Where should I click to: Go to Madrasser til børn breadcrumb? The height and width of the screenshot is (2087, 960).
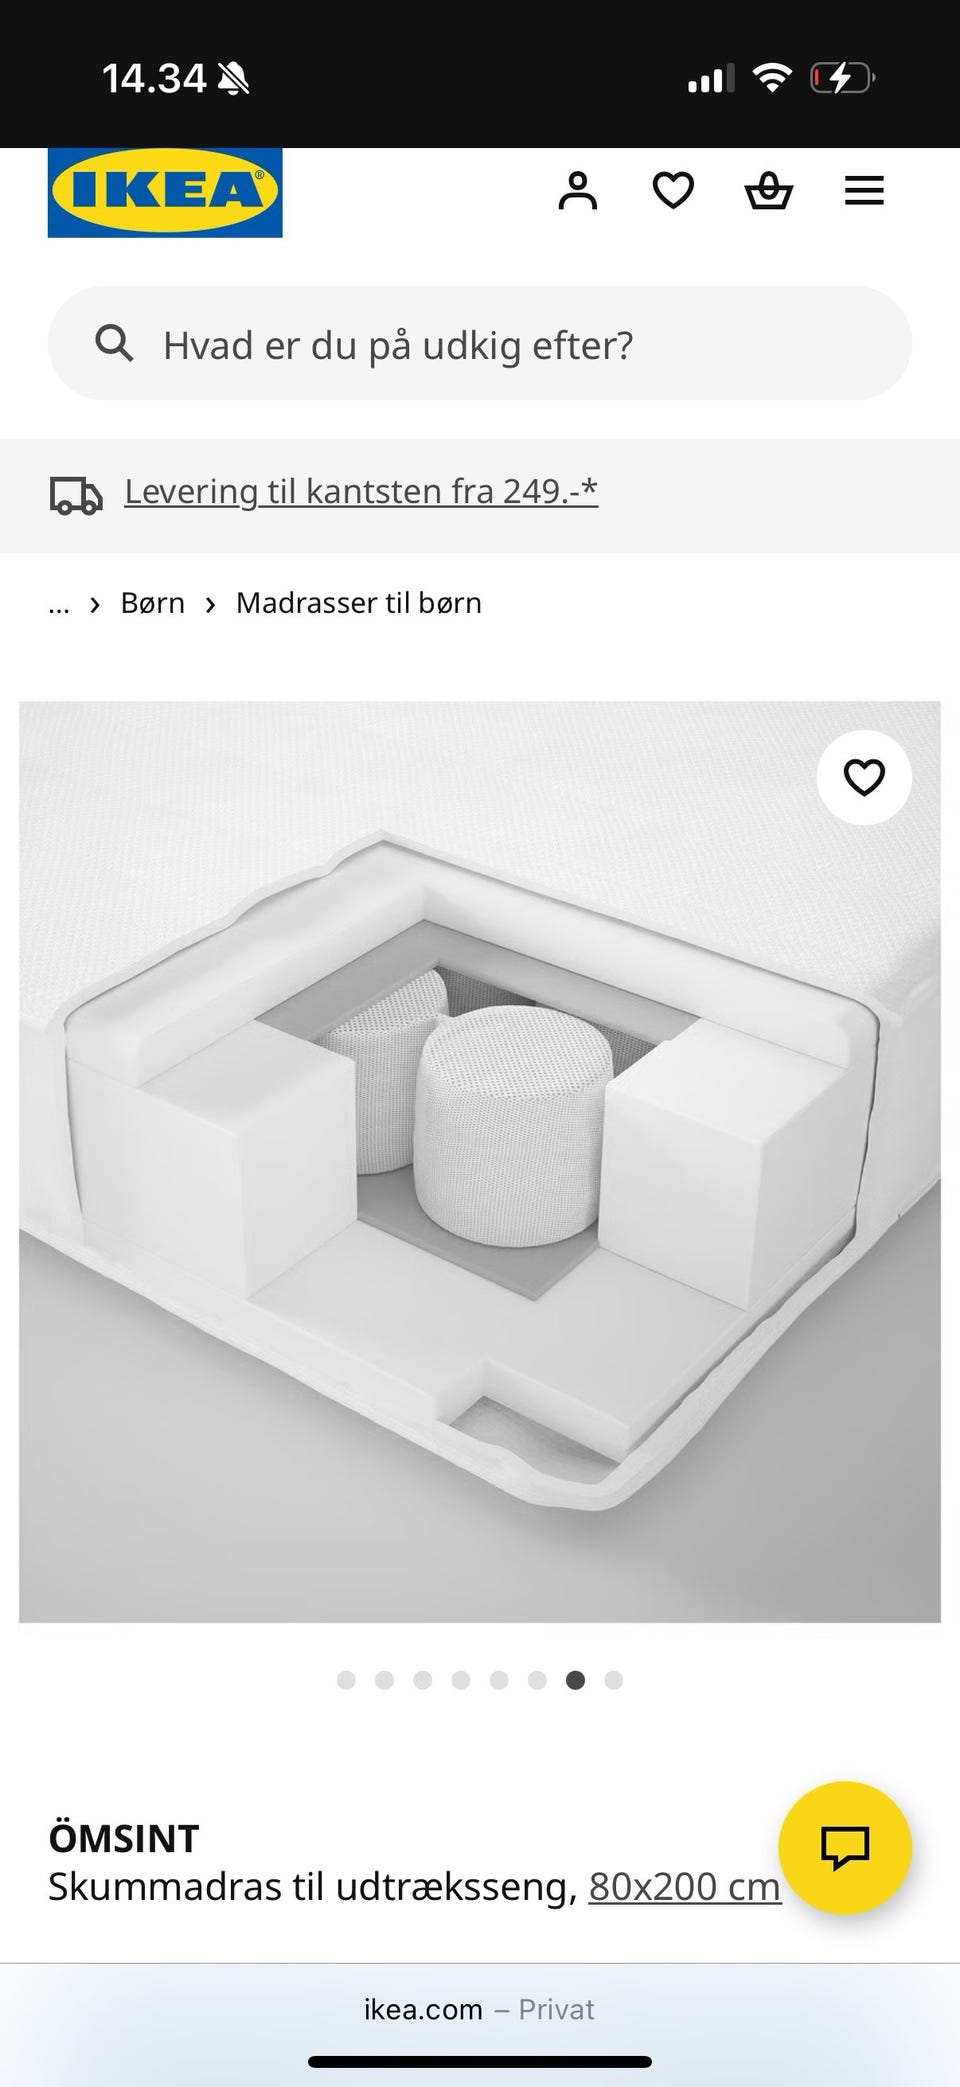[x=359, y=603]
